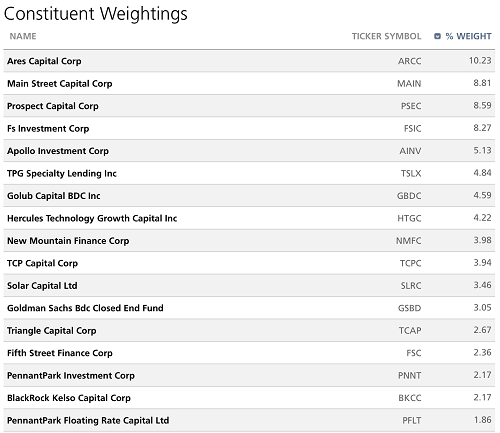
Task: Click the New Mountain Finance Corp row
Action: click(249, 241)
